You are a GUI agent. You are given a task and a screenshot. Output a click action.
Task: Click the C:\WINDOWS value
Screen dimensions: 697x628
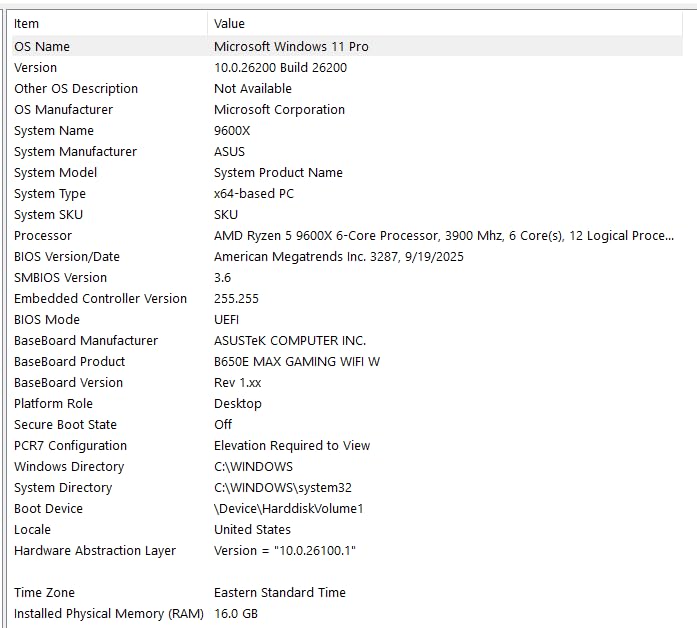253,467
